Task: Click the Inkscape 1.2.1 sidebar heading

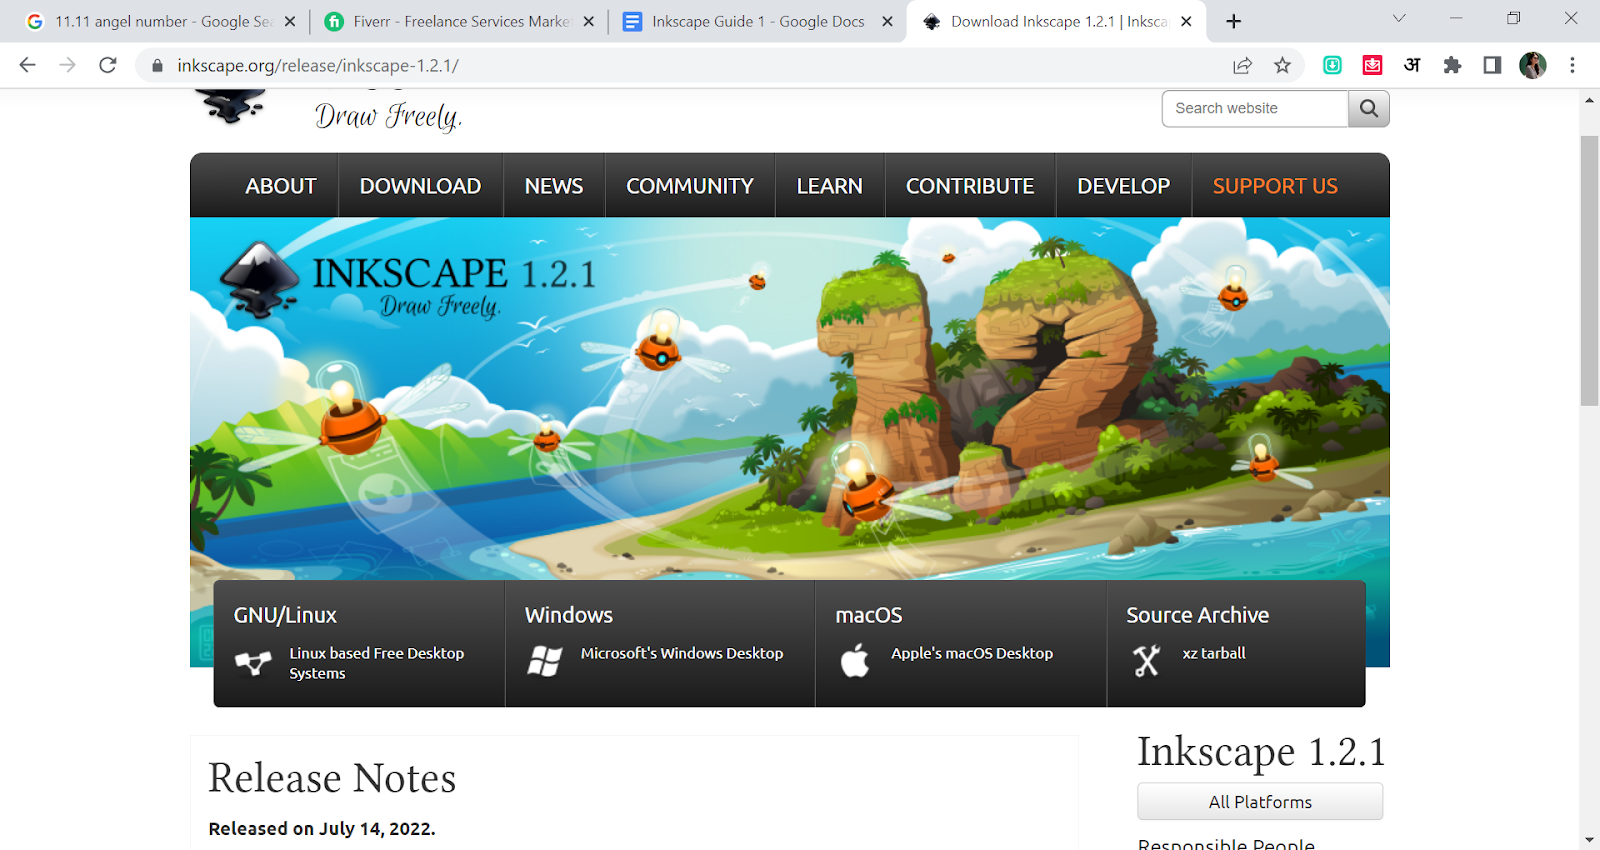Action: [x=1261, y=752]
